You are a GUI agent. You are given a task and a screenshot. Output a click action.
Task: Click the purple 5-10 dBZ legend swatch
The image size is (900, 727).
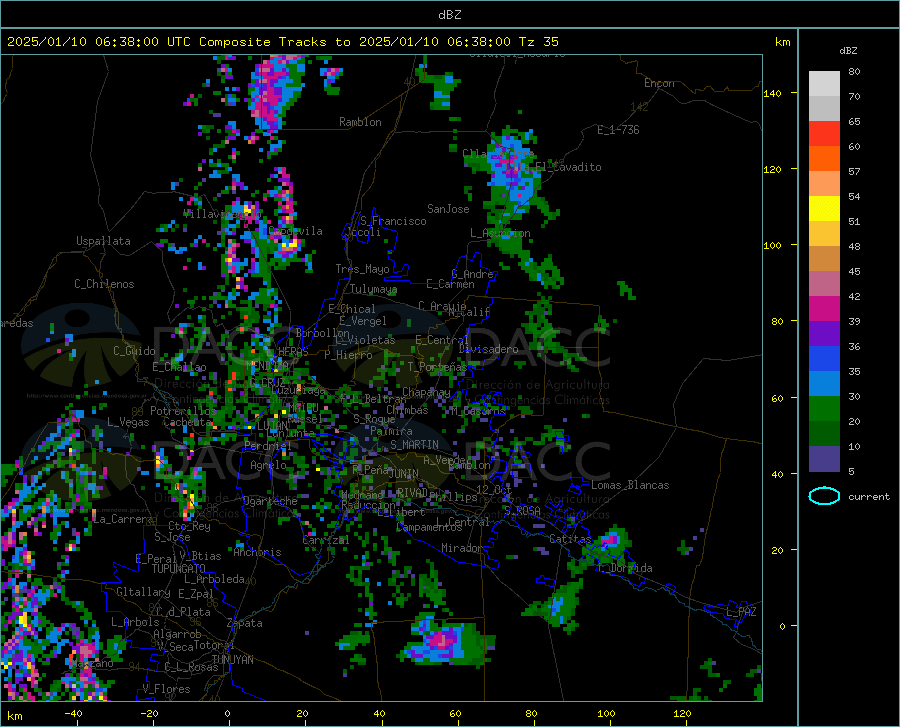(x=824, y=458)
